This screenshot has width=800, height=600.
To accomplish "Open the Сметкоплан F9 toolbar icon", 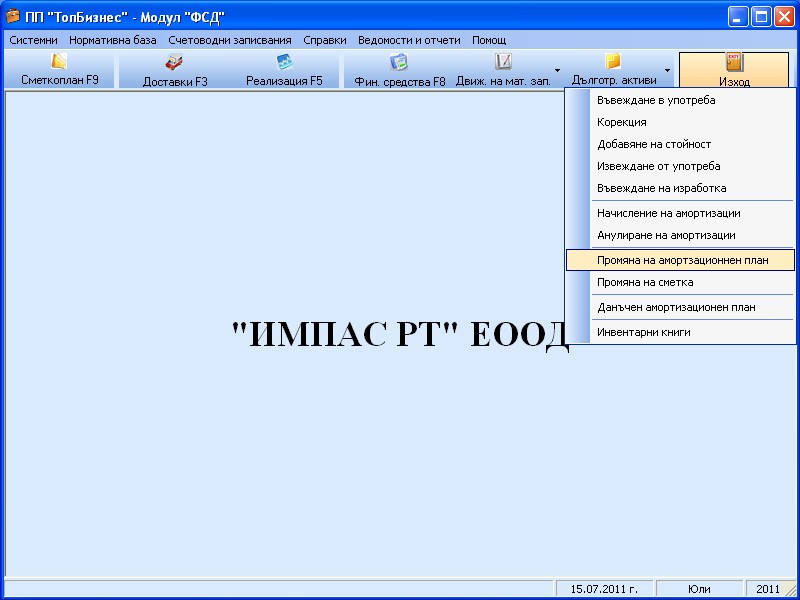I will pyautogui.click(x=59, y=62).
